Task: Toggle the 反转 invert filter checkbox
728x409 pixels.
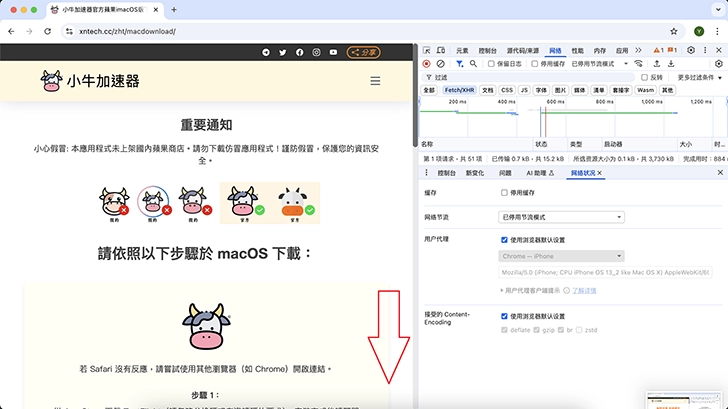Action: click(x=644, y=78)
